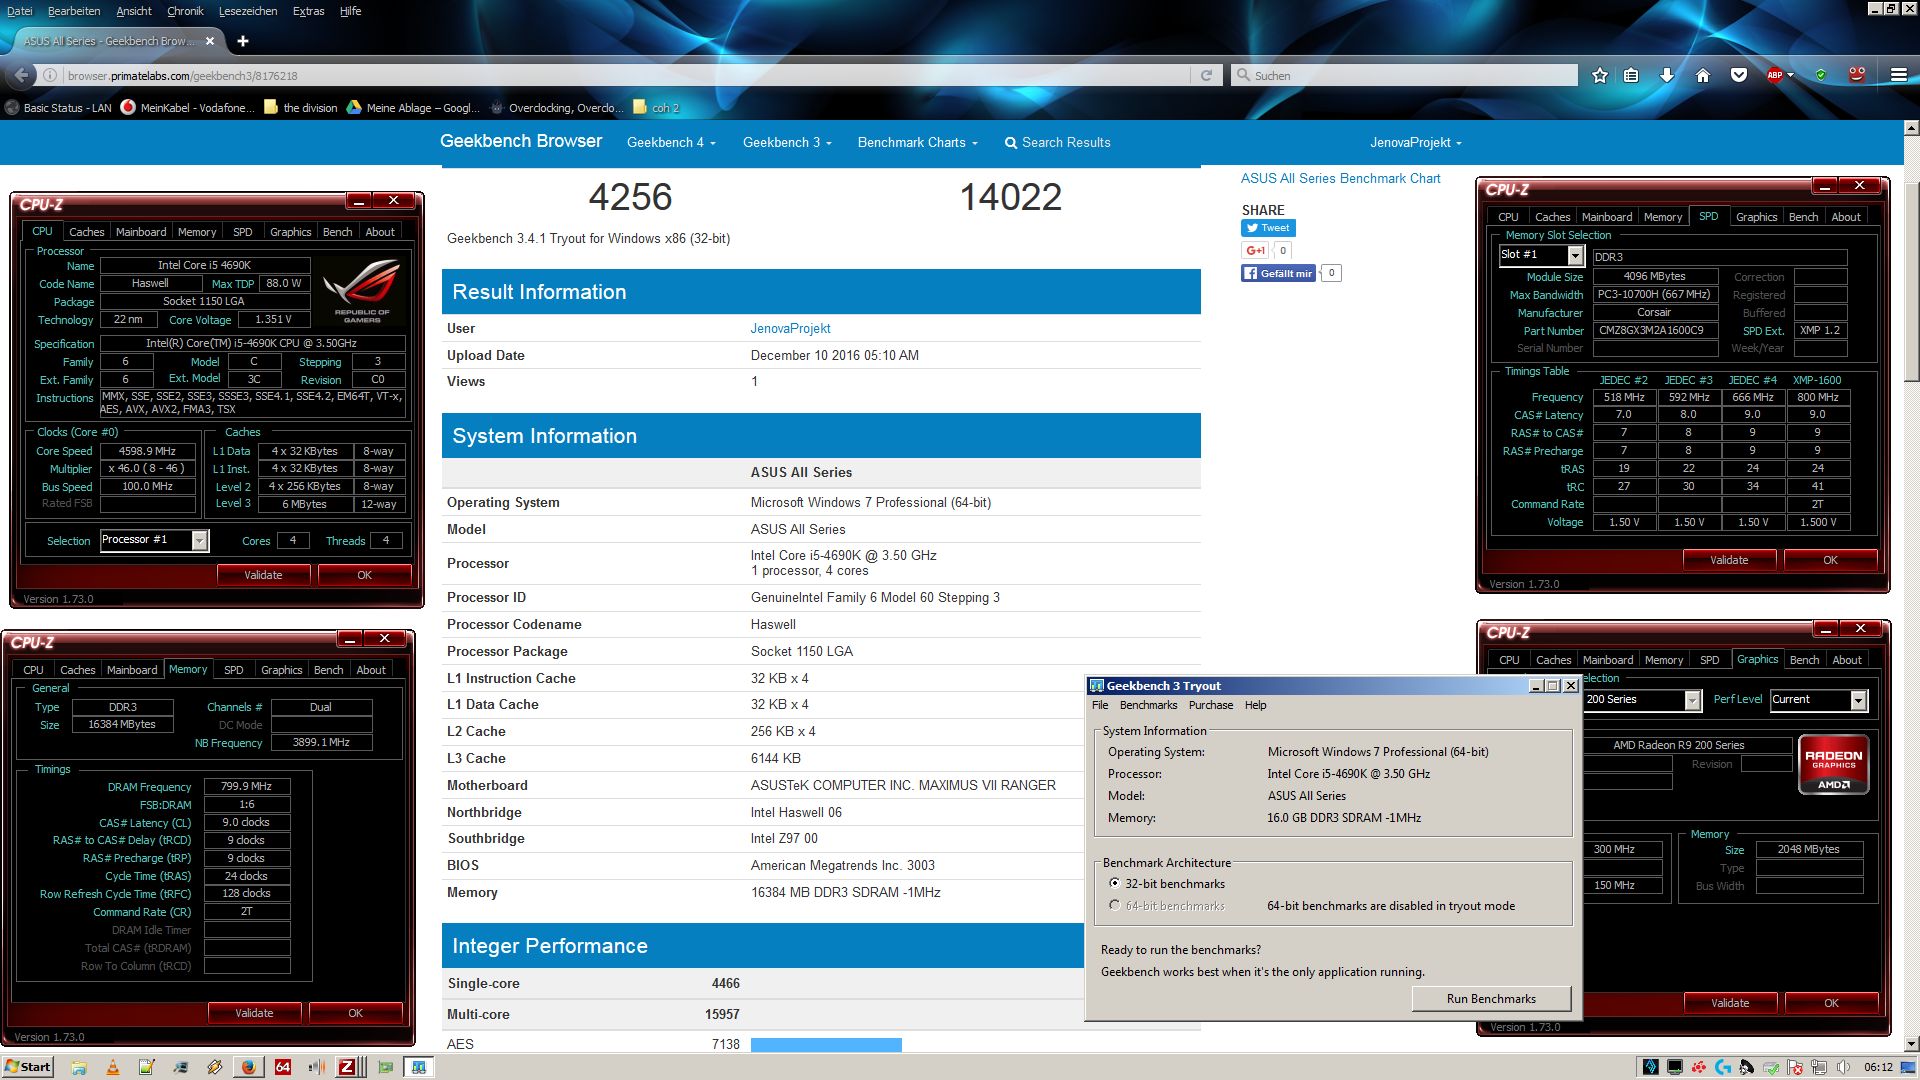Click the Google +1 share button

[x=1255, y=250]
